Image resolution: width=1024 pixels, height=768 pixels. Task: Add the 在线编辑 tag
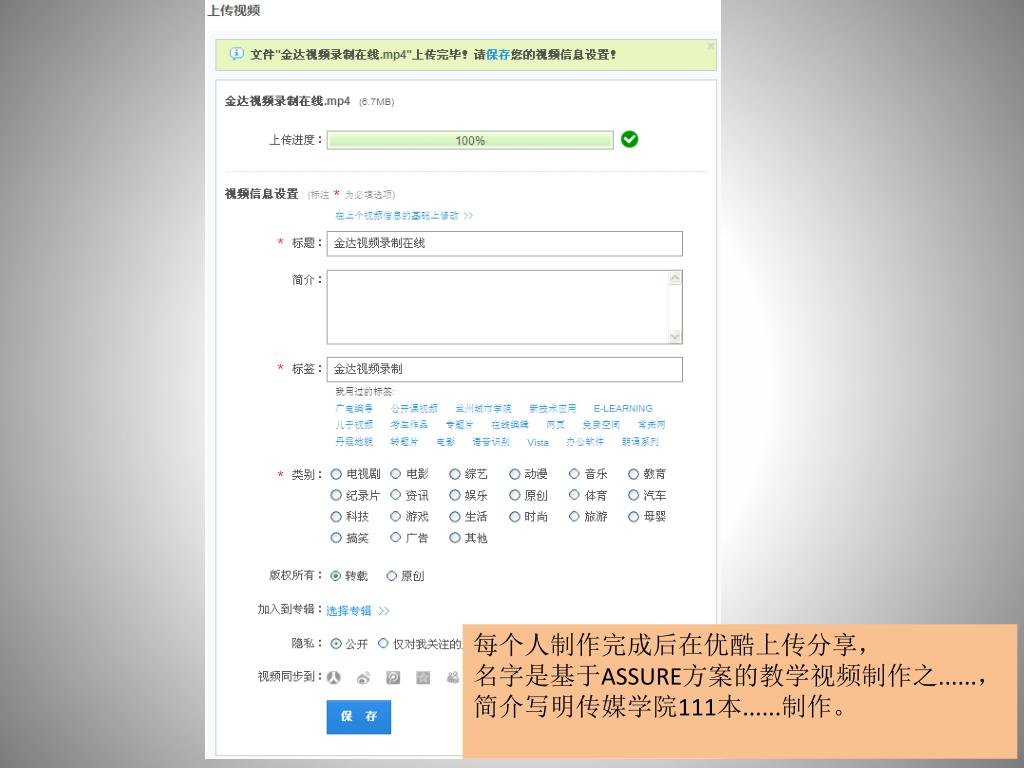click(509, 425)
